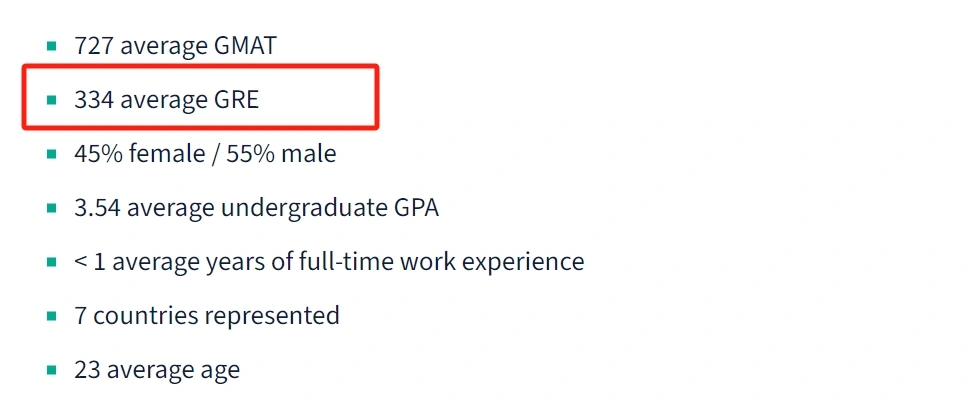Screen dimensions: 978x409
Task: Click the bullet next to countries represented
Action: [x=51, y=316]
